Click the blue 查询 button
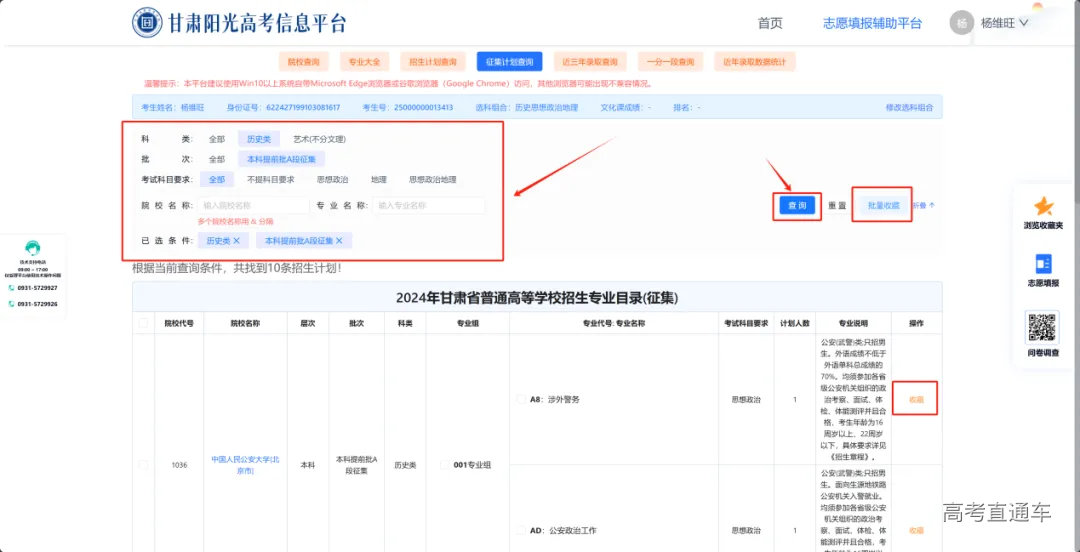This screenshot has width=1080, height=552. click(x=797, y=205)
